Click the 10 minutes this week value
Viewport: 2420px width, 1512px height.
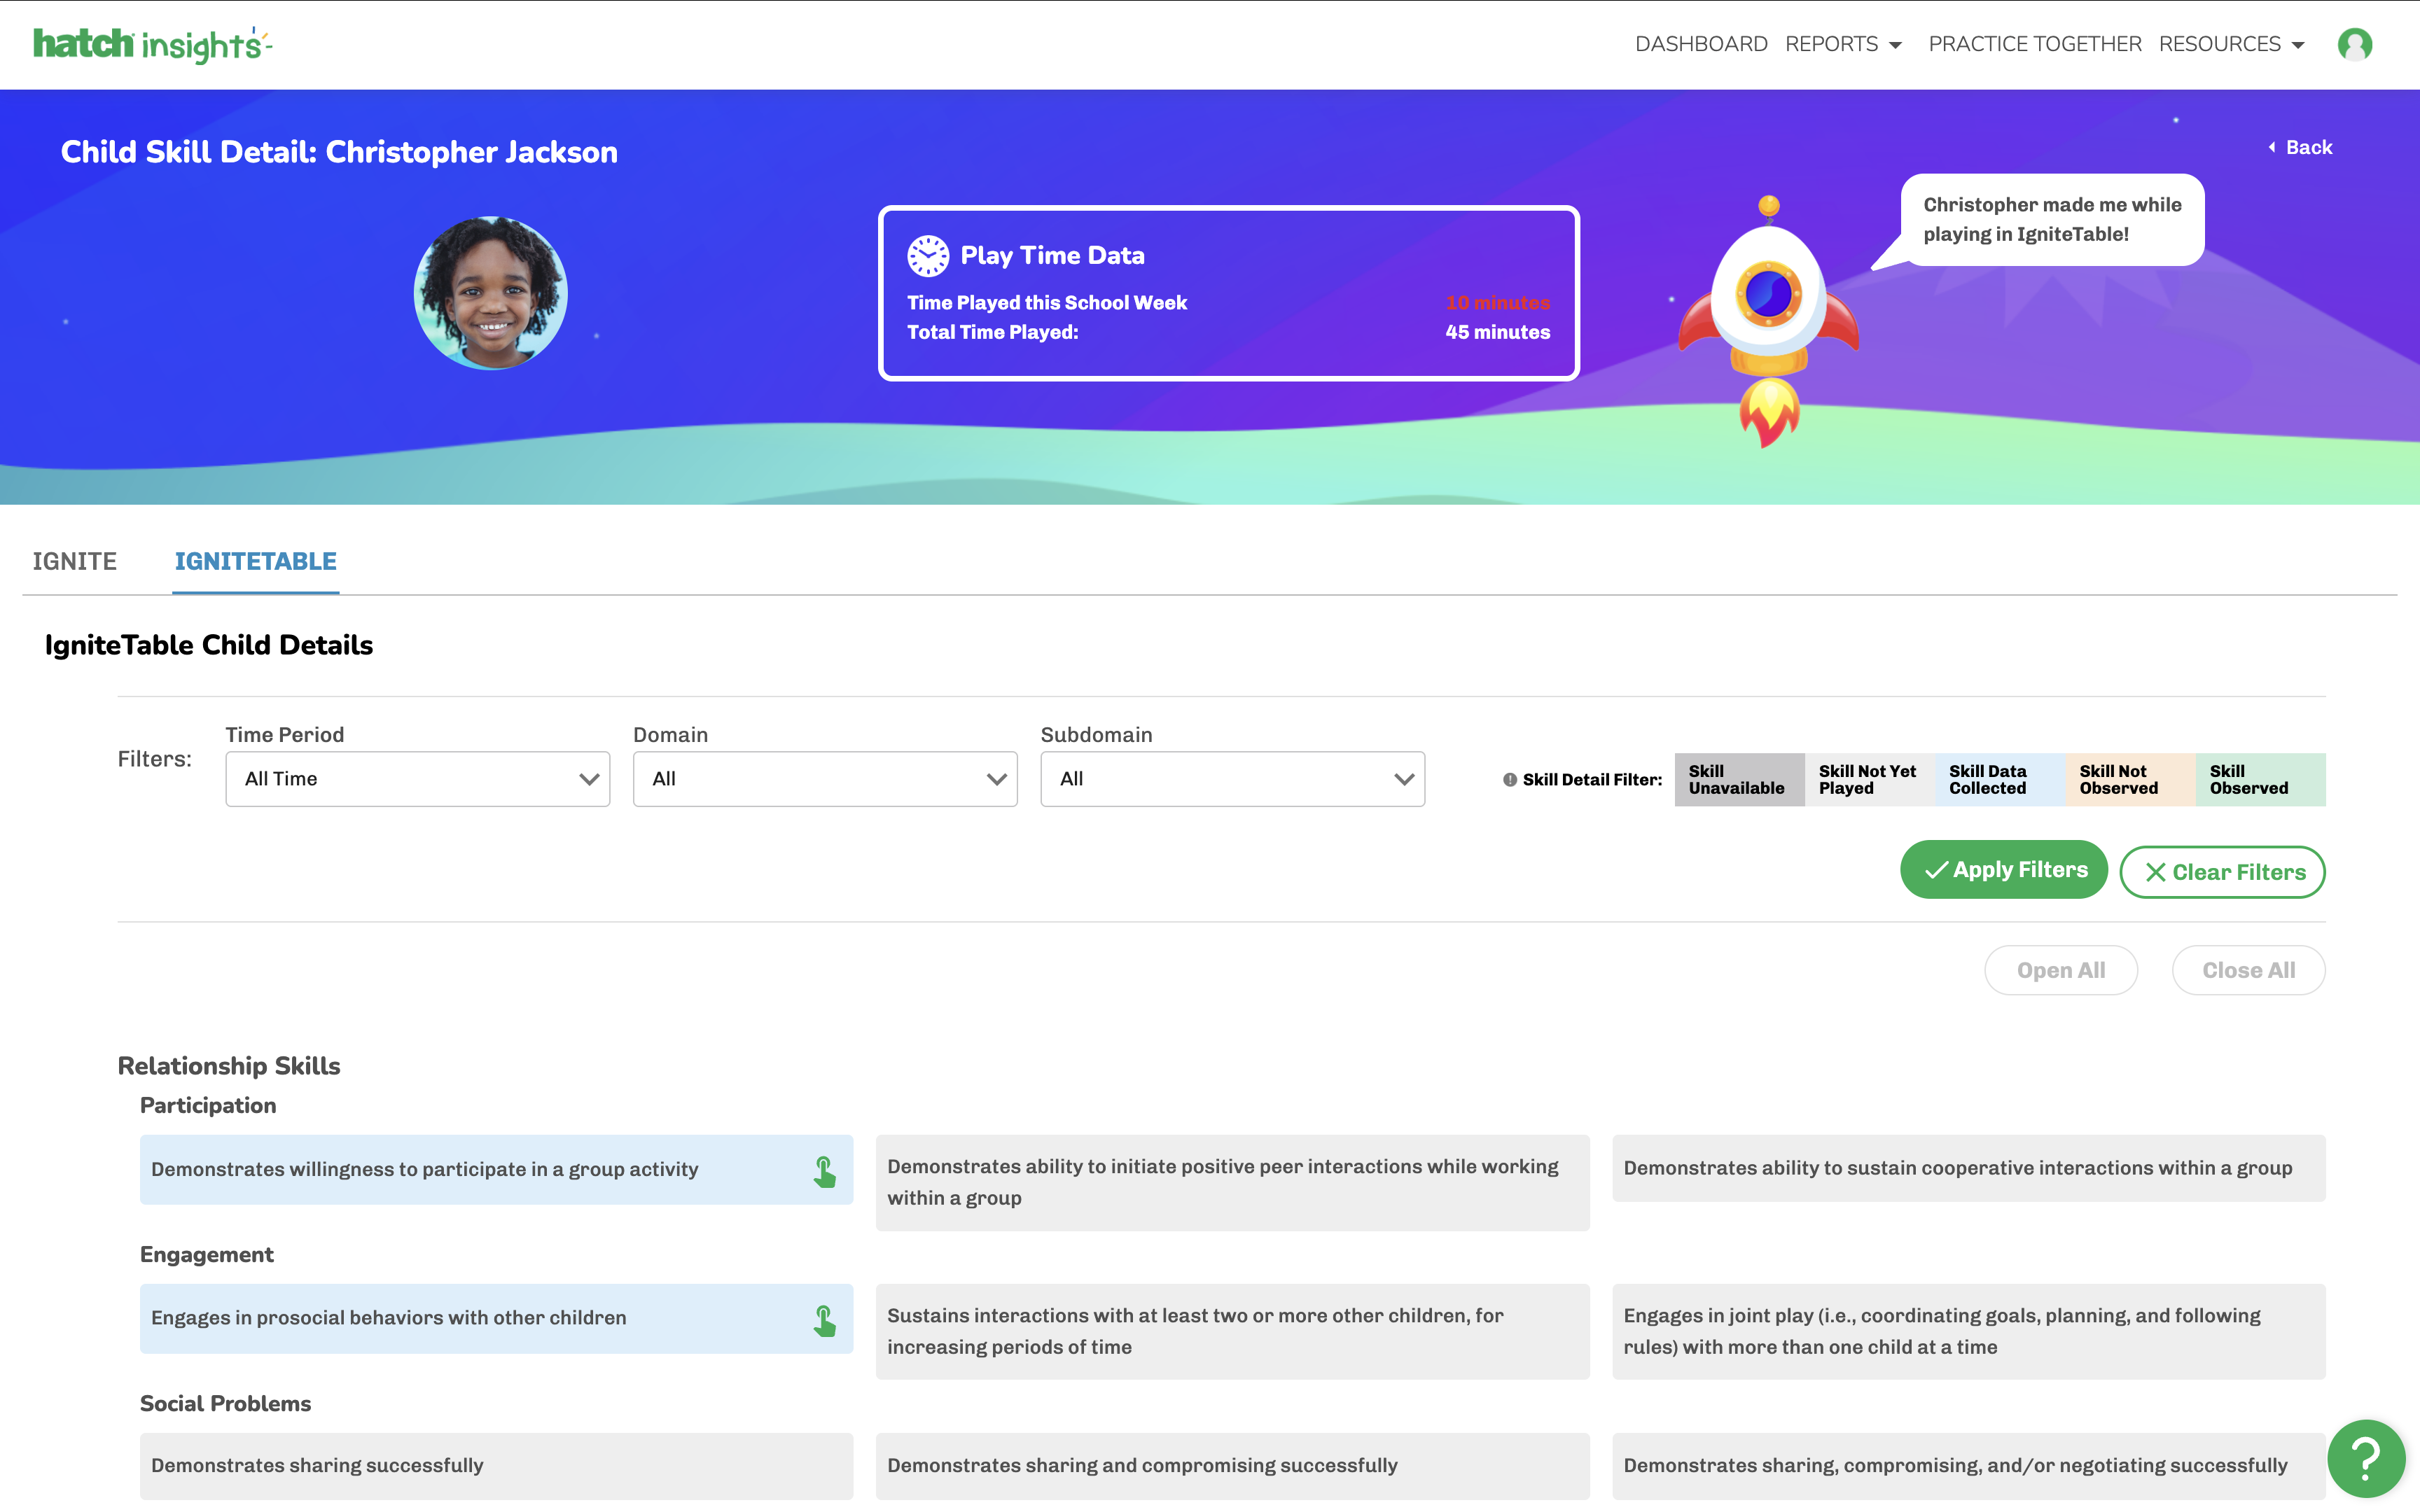pyautogui.click(x=1497, y=302)
